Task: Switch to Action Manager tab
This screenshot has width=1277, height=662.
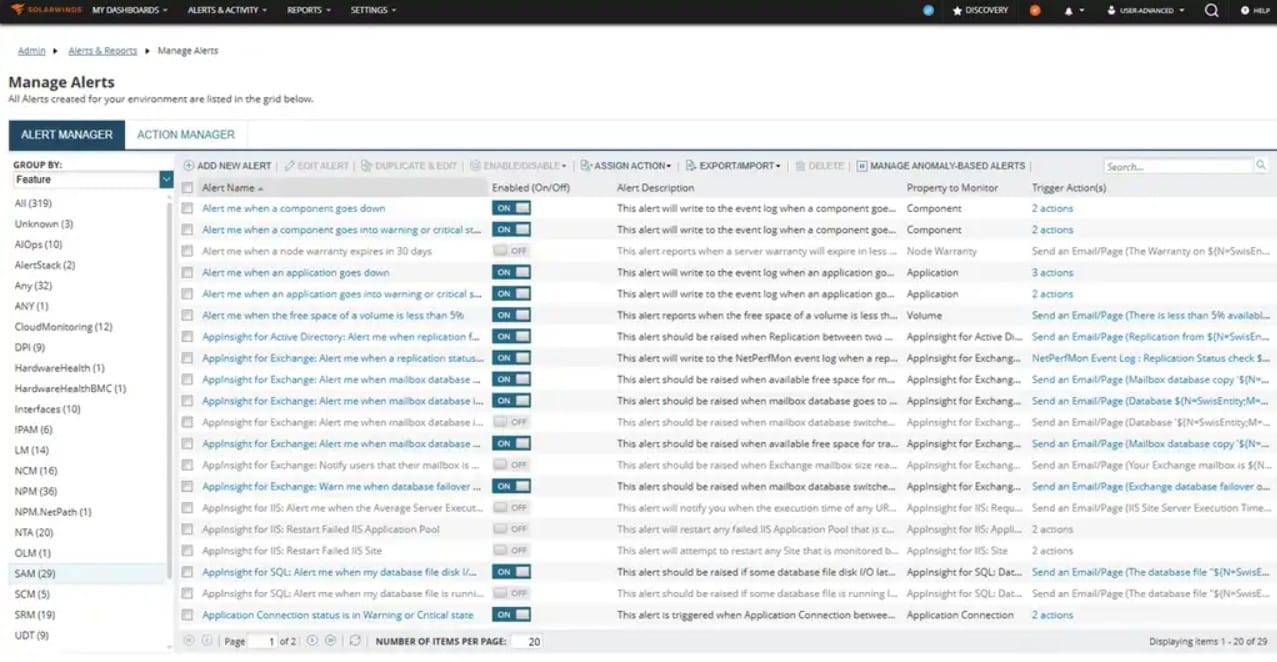Action: (186, 134)
